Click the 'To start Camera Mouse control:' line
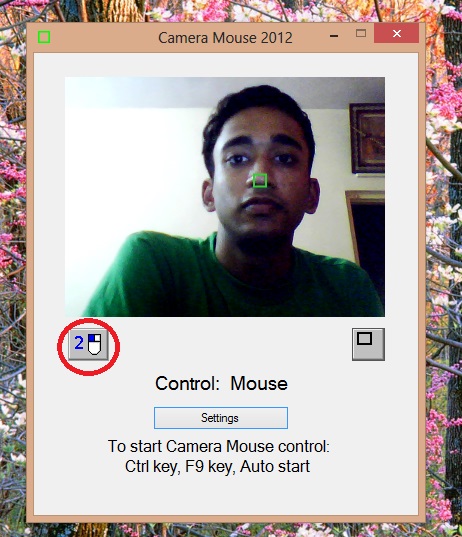This screenshot has height=537, width=462. [x=219, y=446]
